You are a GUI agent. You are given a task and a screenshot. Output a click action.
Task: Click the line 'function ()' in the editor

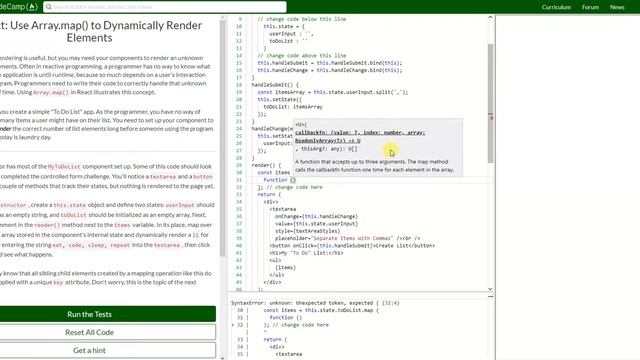(280, 180)
